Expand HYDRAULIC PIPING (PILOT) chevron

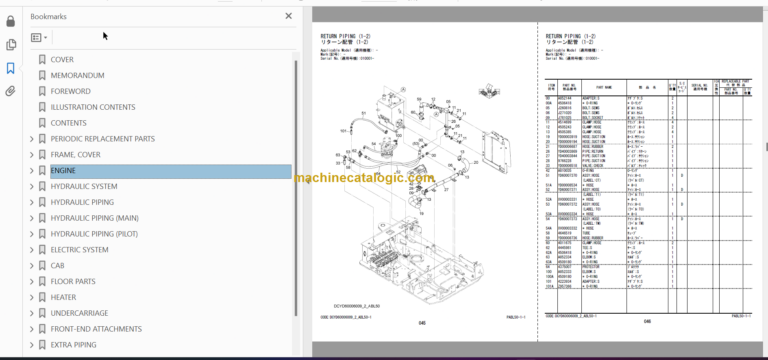32,234
